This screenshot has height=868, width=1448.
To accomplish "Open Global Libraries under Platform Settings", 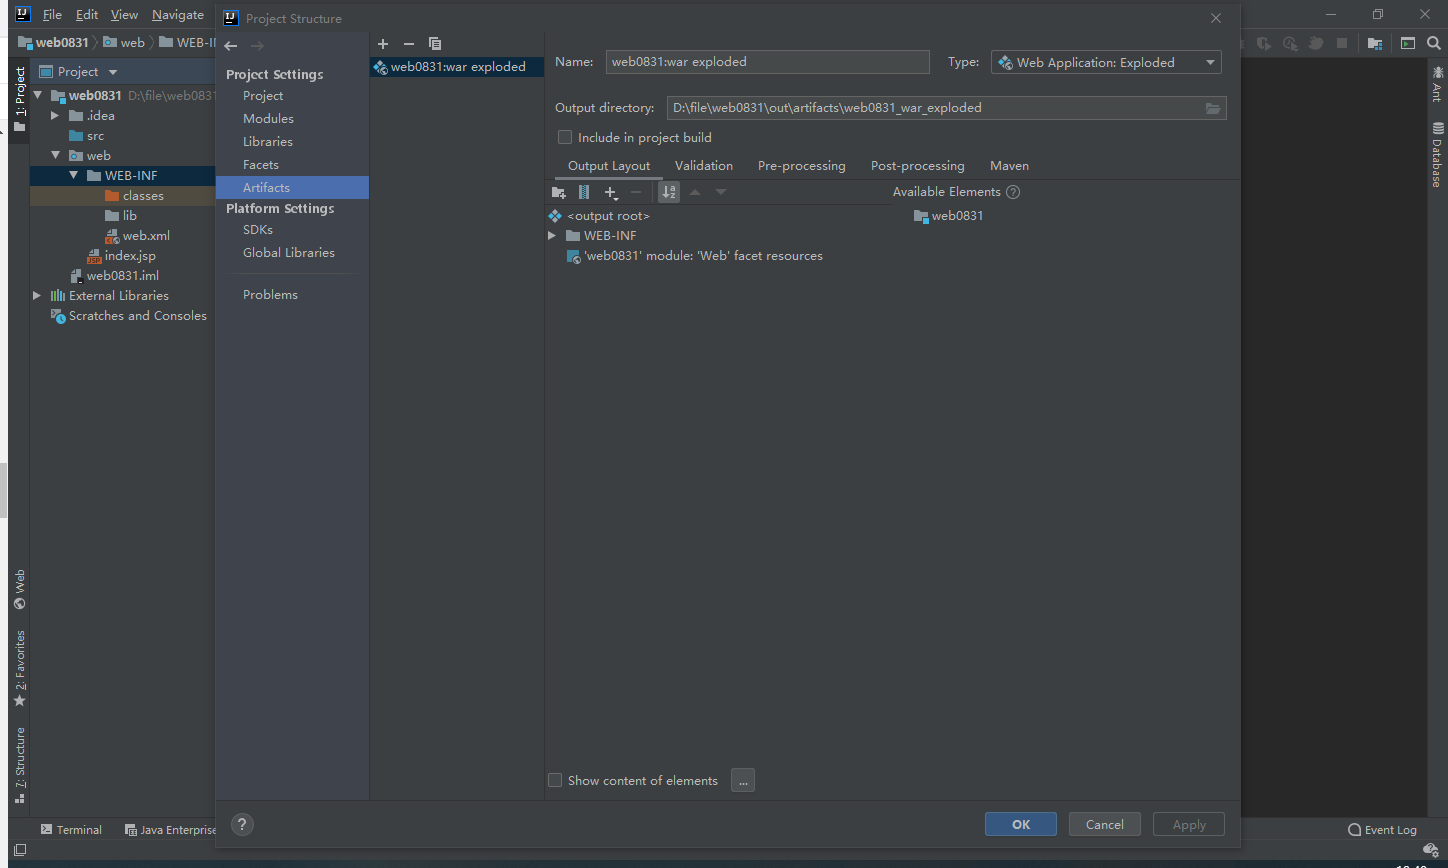I will click(x=289, y=253).
